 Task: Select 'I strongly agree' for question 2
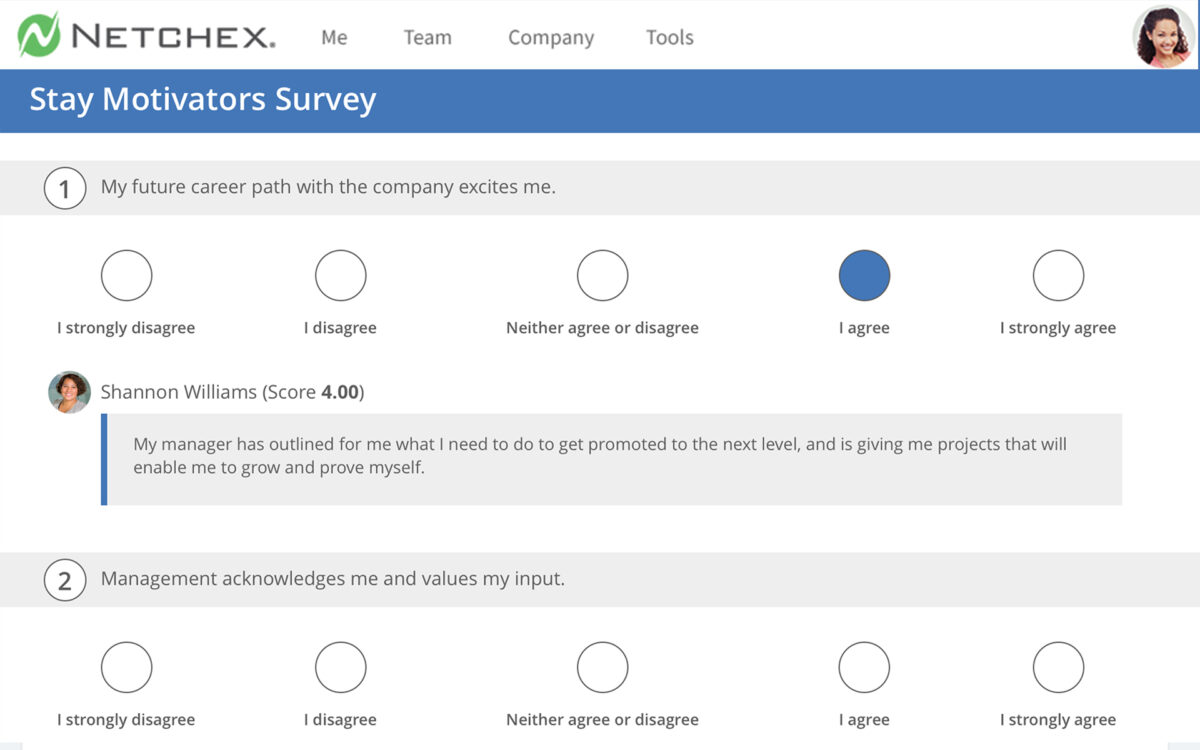pyautogui.click(x=1058, y=668)
